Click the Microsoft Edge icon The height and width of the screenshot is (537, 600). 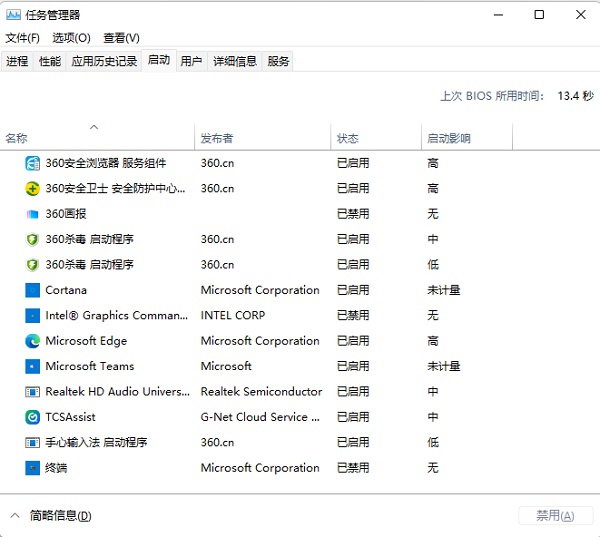tap(32, 341)
